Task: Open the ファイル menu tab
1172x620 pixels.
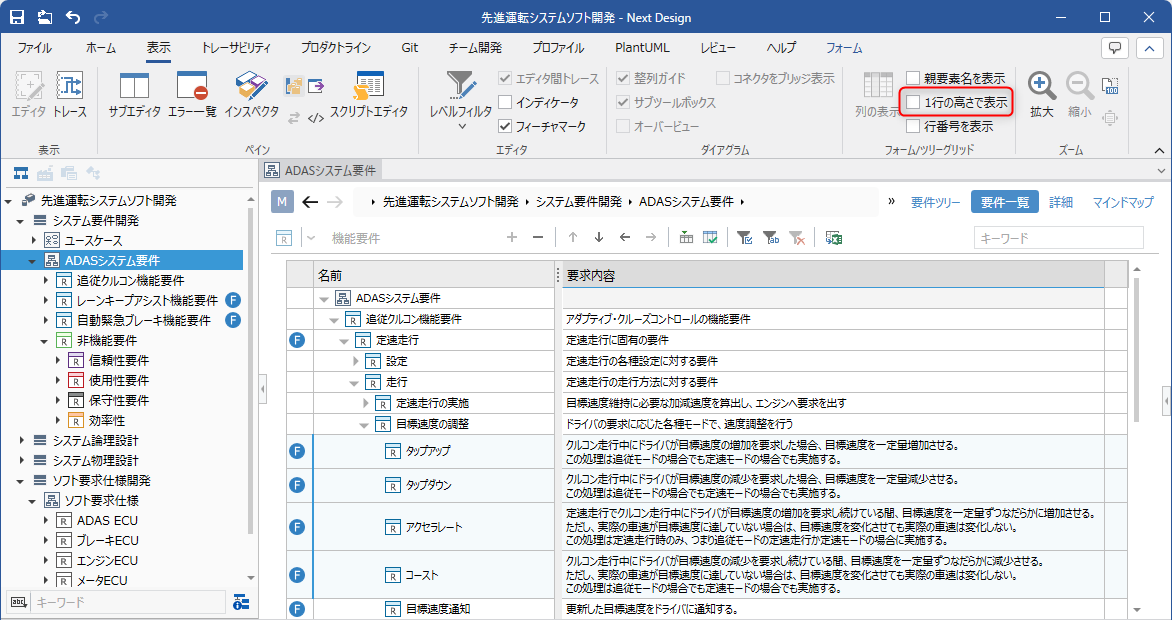Action: [34, 48]
